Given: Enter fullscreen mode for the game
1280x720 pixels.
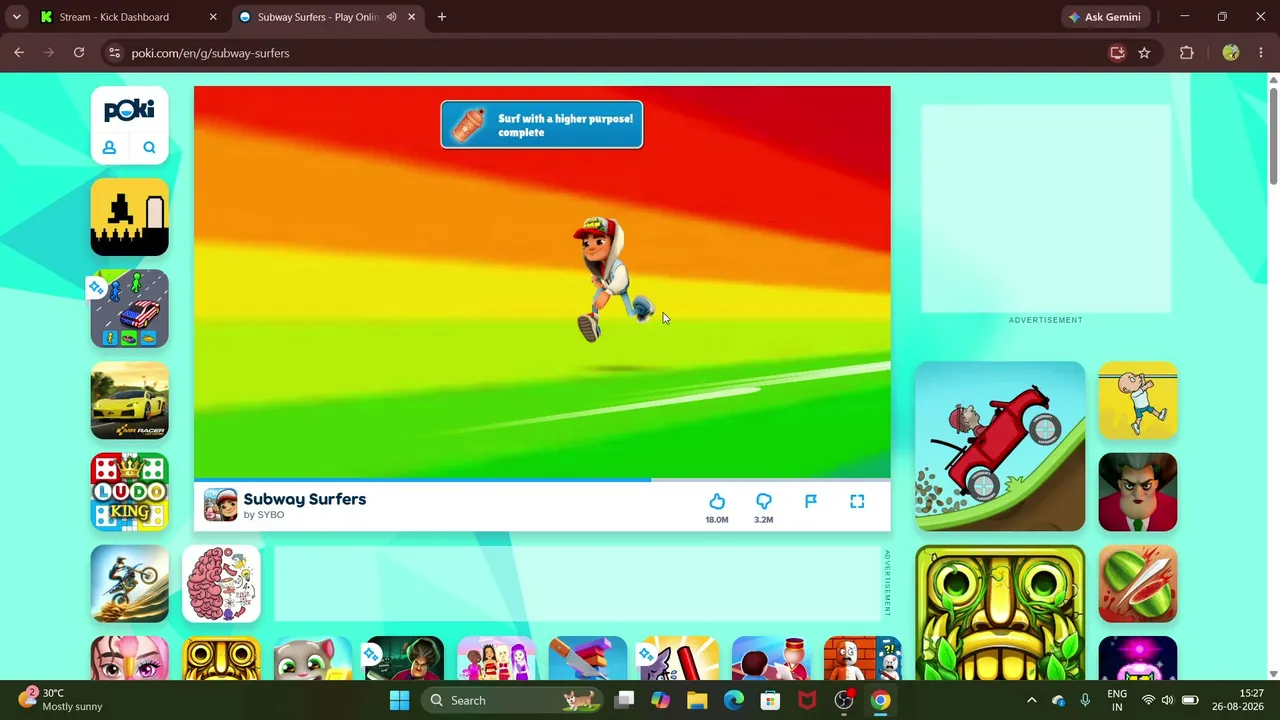Looking at the screenshot, I should 857,501.
